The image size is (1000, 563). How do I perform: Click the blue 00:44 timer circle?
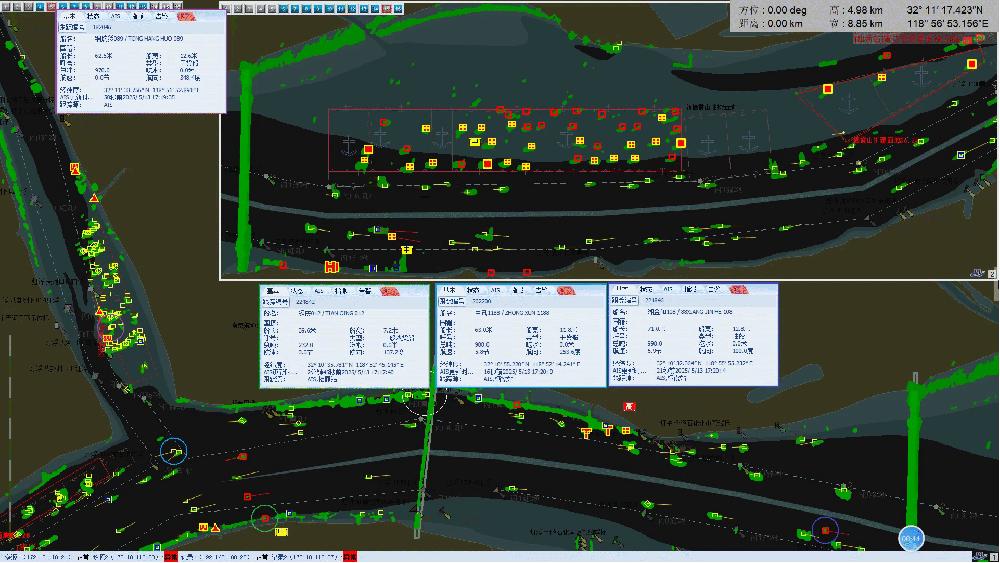coord(910,538)
